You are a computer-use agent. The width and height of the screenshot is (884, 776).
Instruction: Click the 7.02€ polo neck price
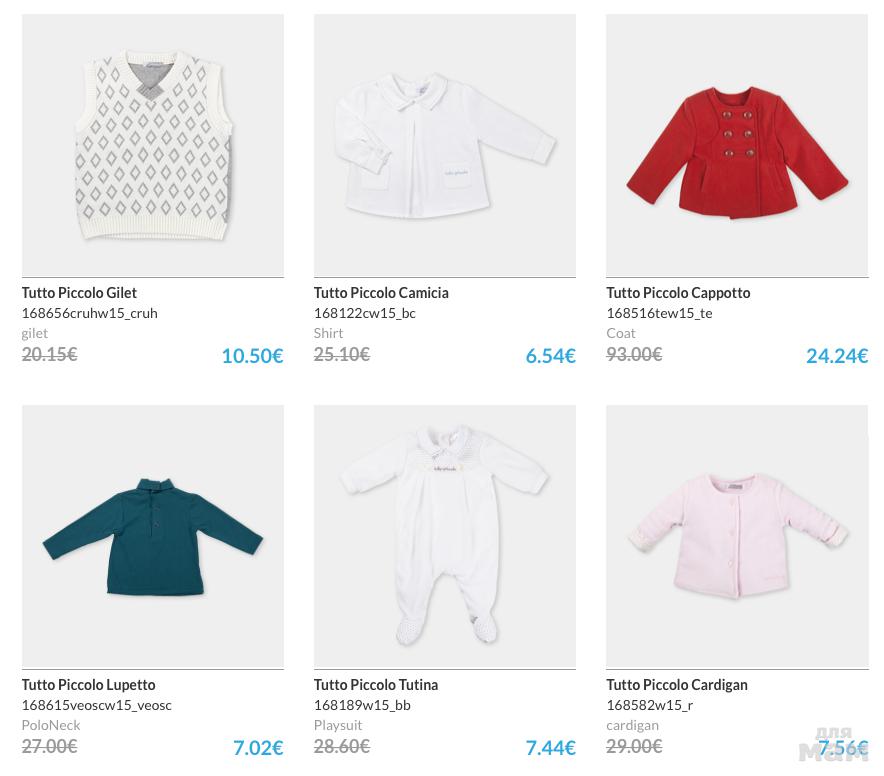pyautogui.click(x=258, y=748)
